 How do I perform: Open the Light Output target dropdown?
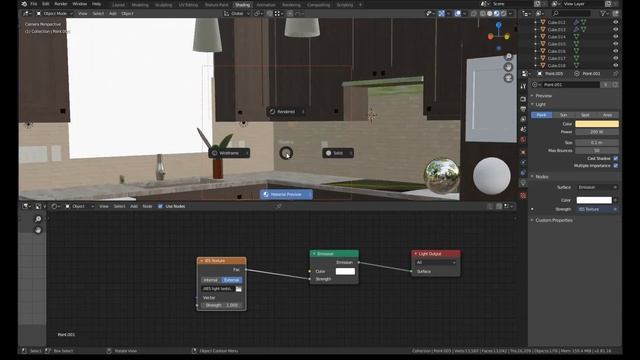tap(436, 262)
